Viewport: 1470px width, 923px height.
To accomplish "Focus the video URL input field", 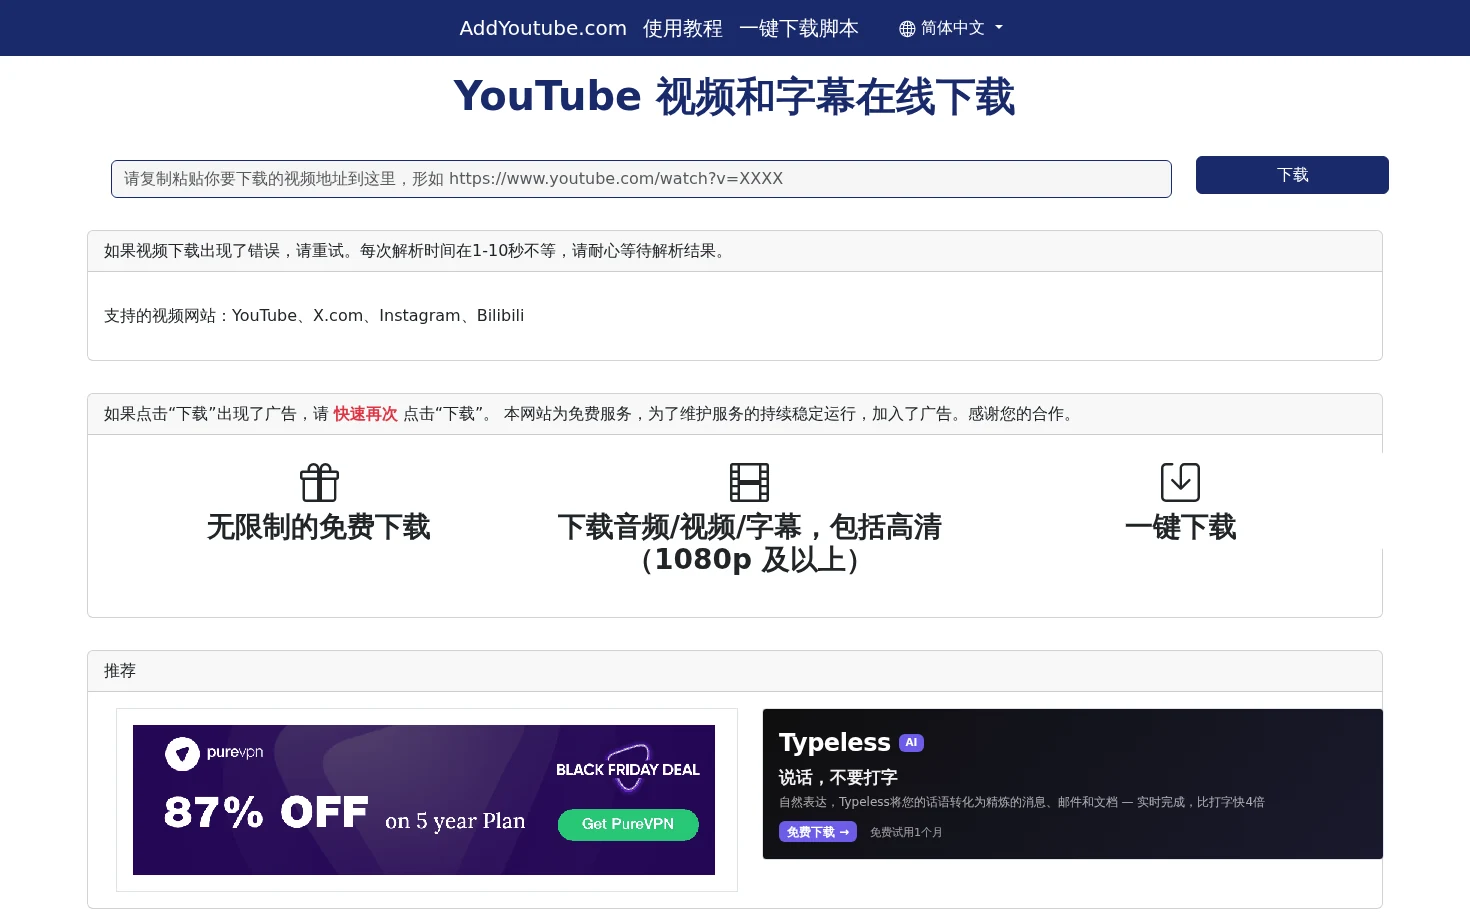I will pos(641,179).
